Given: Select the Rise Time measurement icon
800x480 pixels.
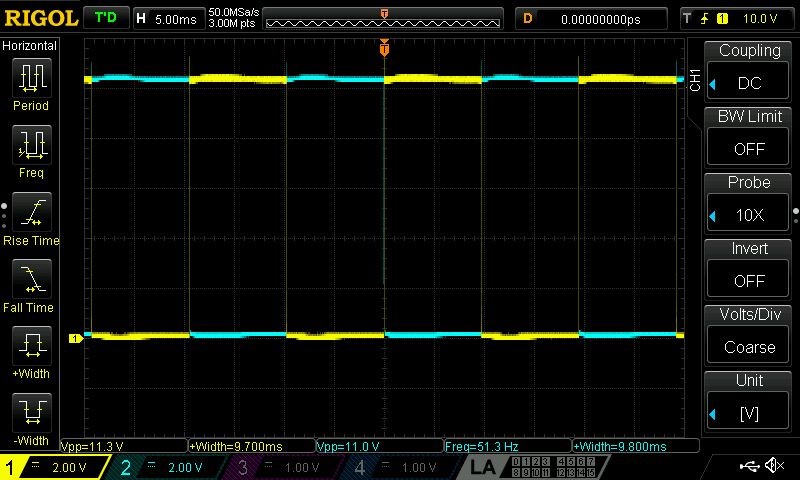Looking at the screenshot, I should [32, 212].
